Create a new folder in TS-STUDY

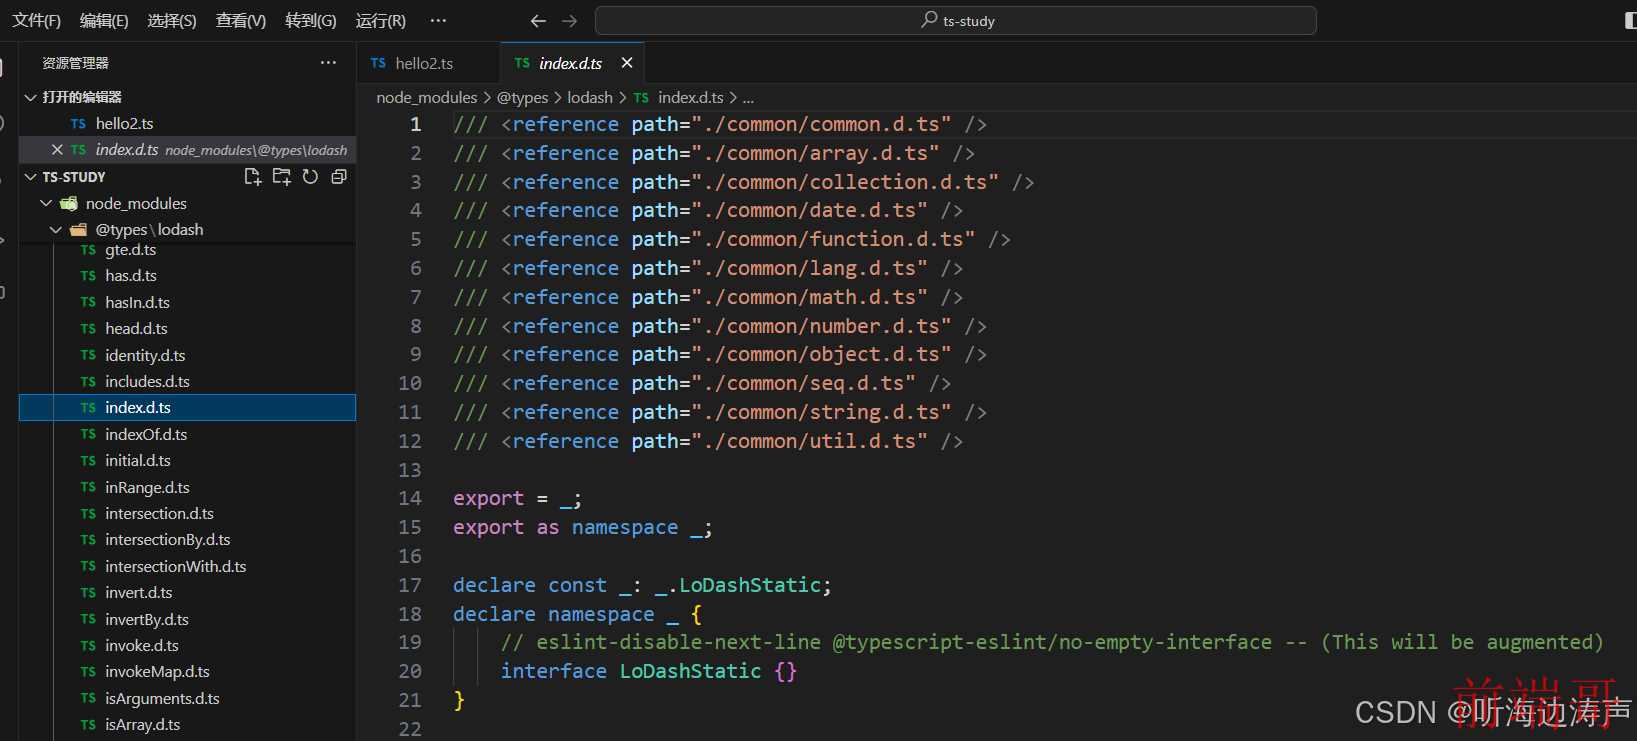(282, 176)
